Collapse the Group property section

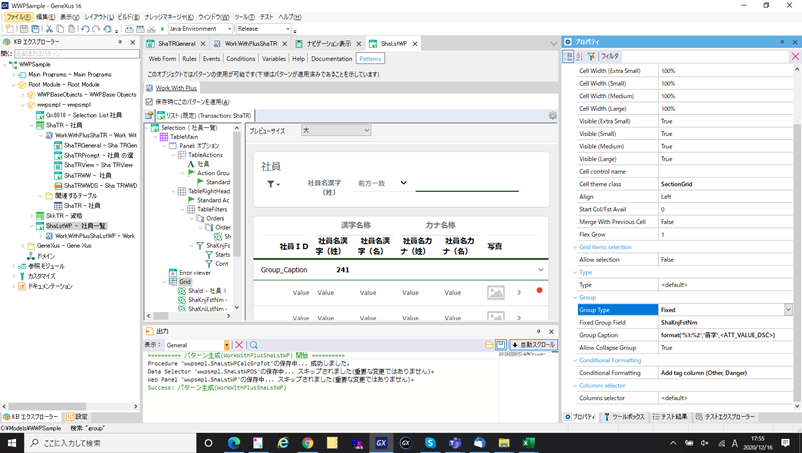coord(575,298)
